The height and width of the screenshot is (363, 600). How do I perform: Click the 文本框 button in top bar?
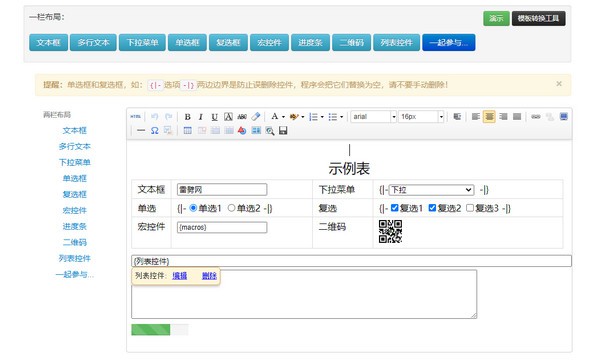[48, 42]
